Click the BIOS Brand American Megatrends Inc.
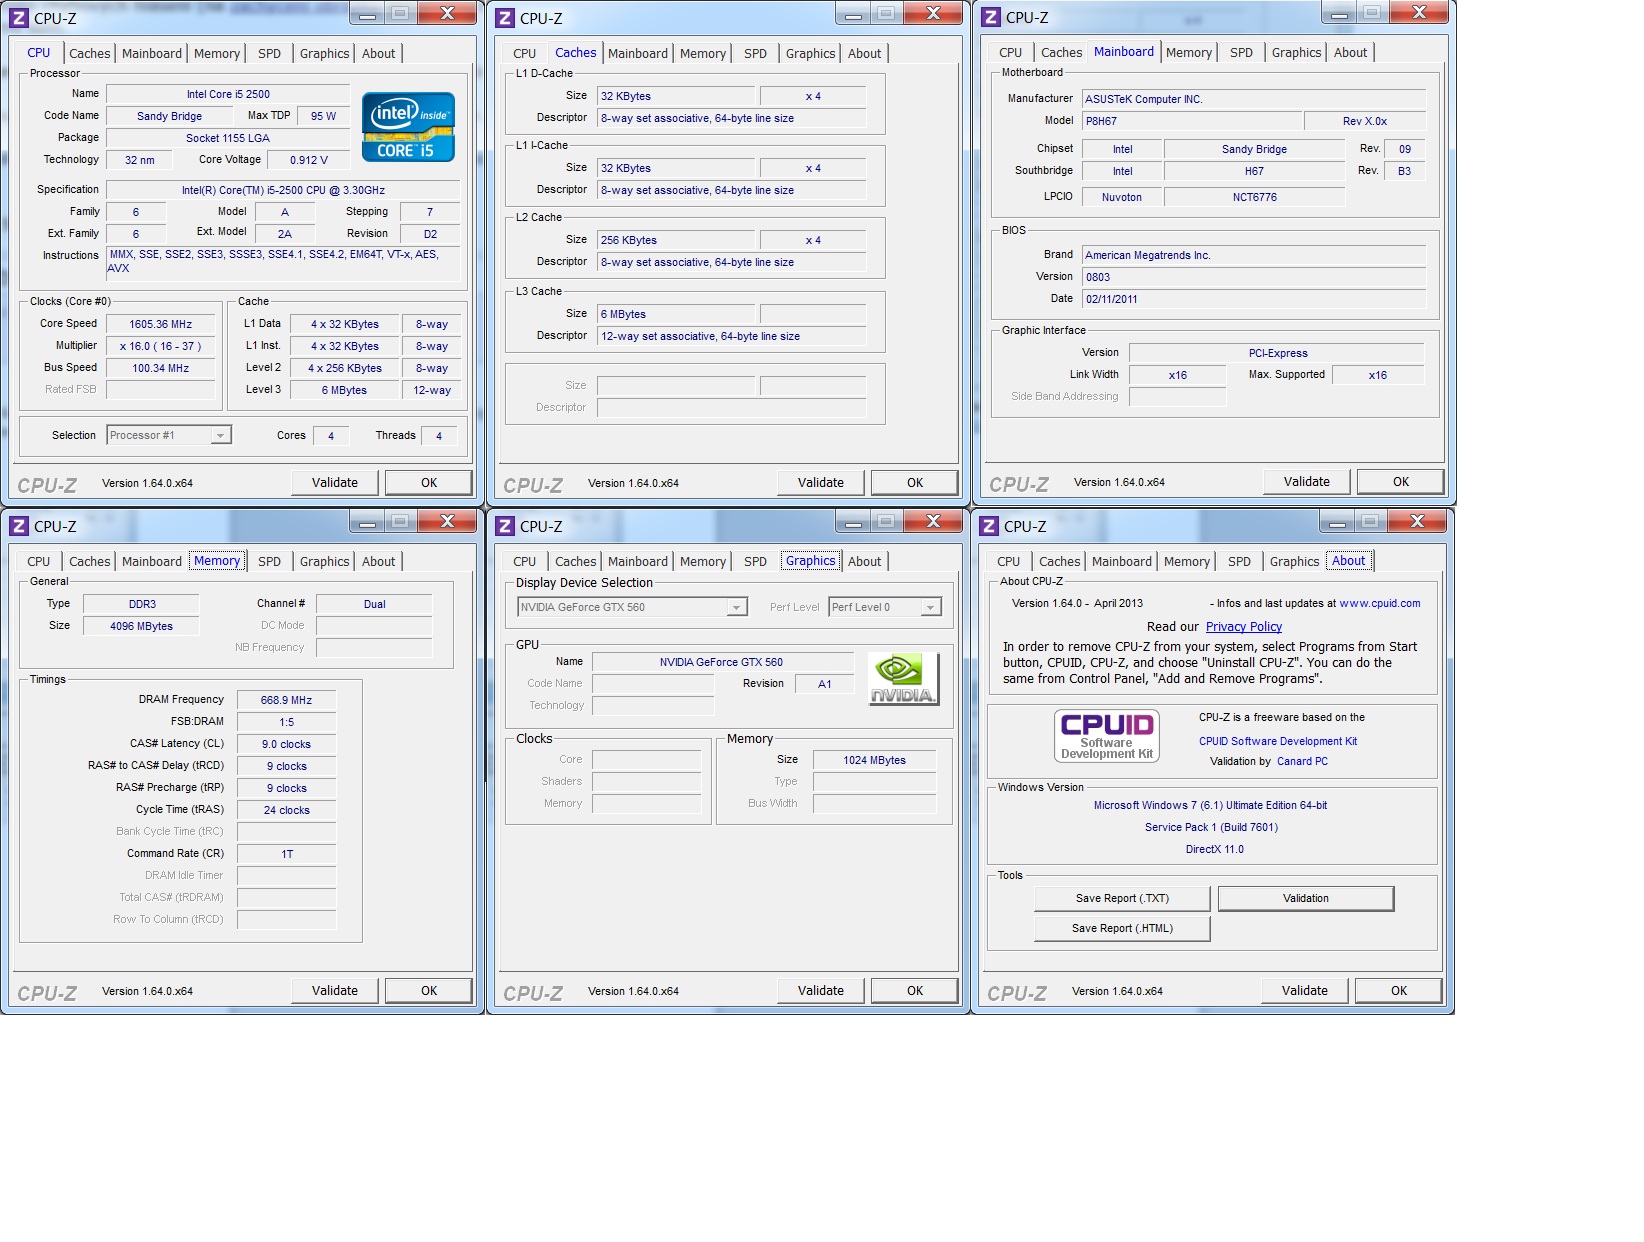The height and width of the screenshot is (1242, 1644). point(1254,256)
